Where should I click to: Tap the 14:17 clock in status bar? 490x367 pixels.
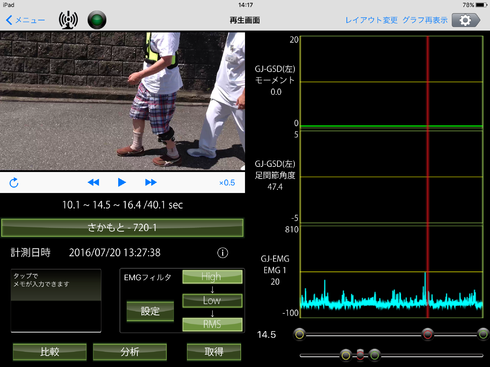(x=246, y=5)
